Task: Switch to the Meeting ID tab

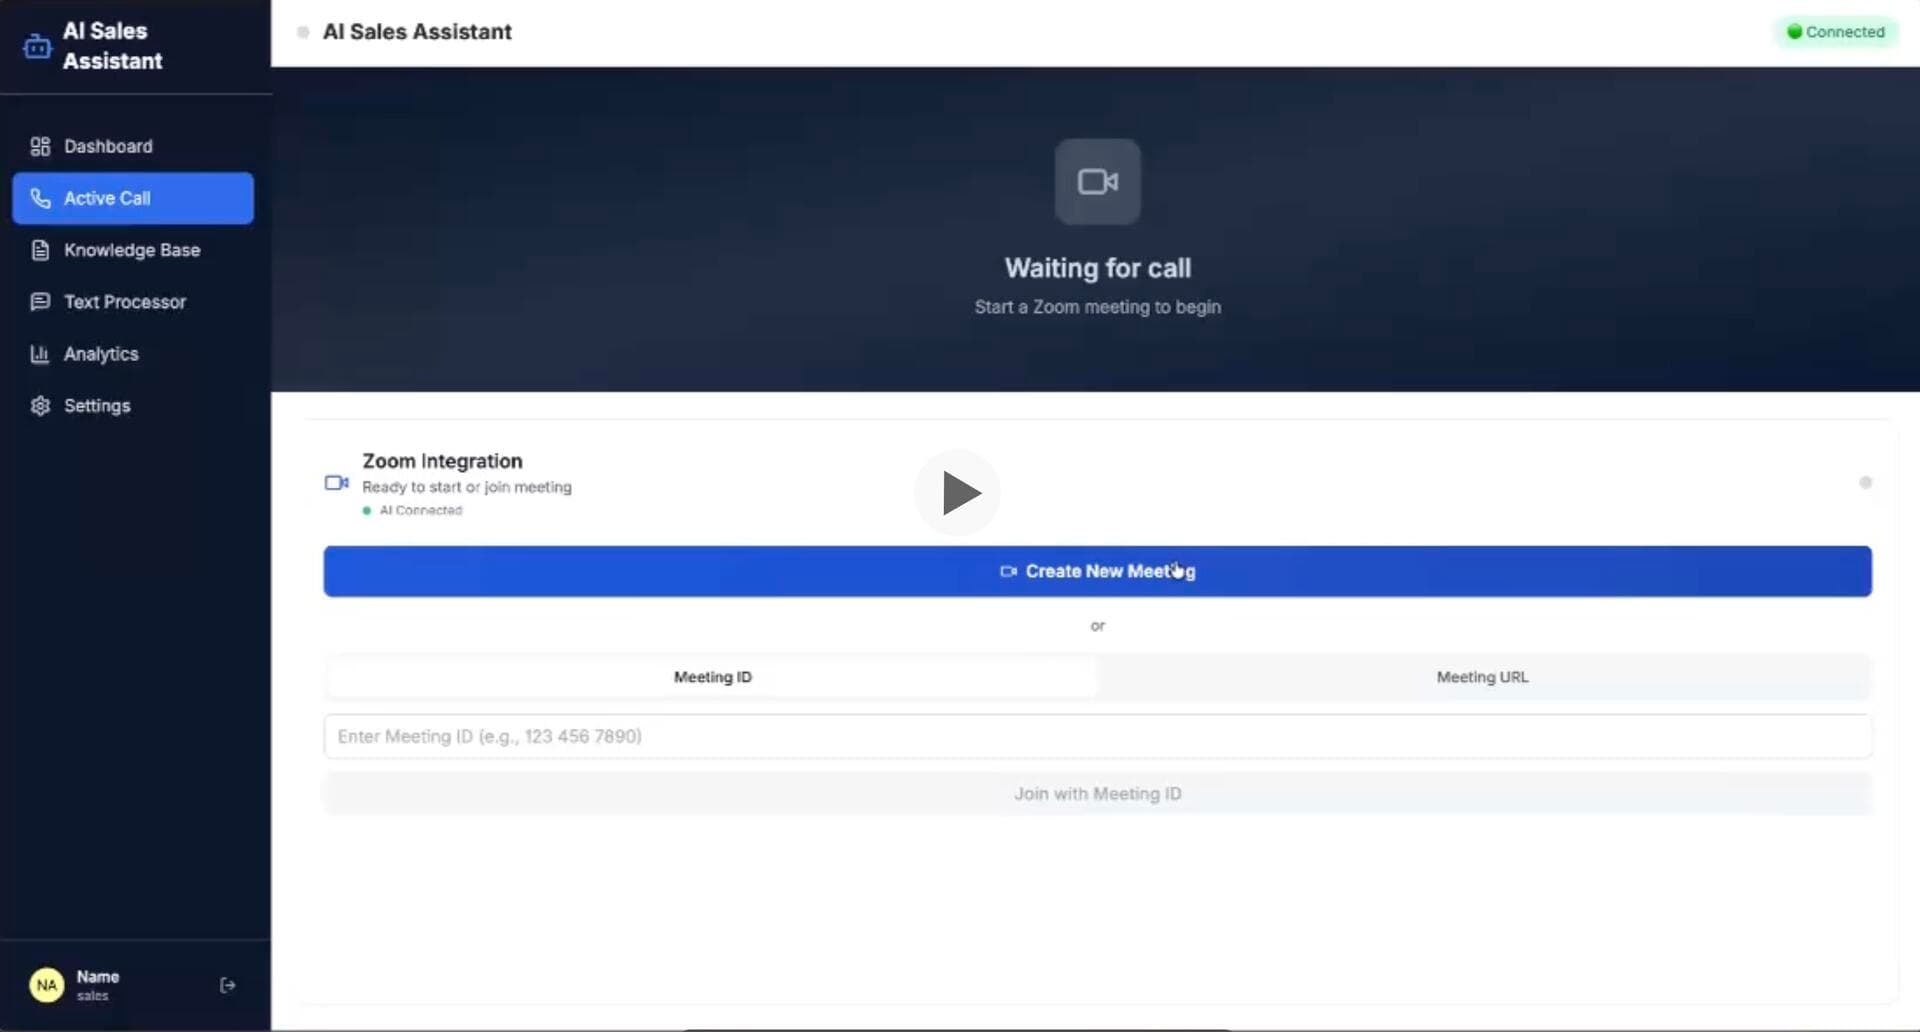Action: [x=711, y=676]
